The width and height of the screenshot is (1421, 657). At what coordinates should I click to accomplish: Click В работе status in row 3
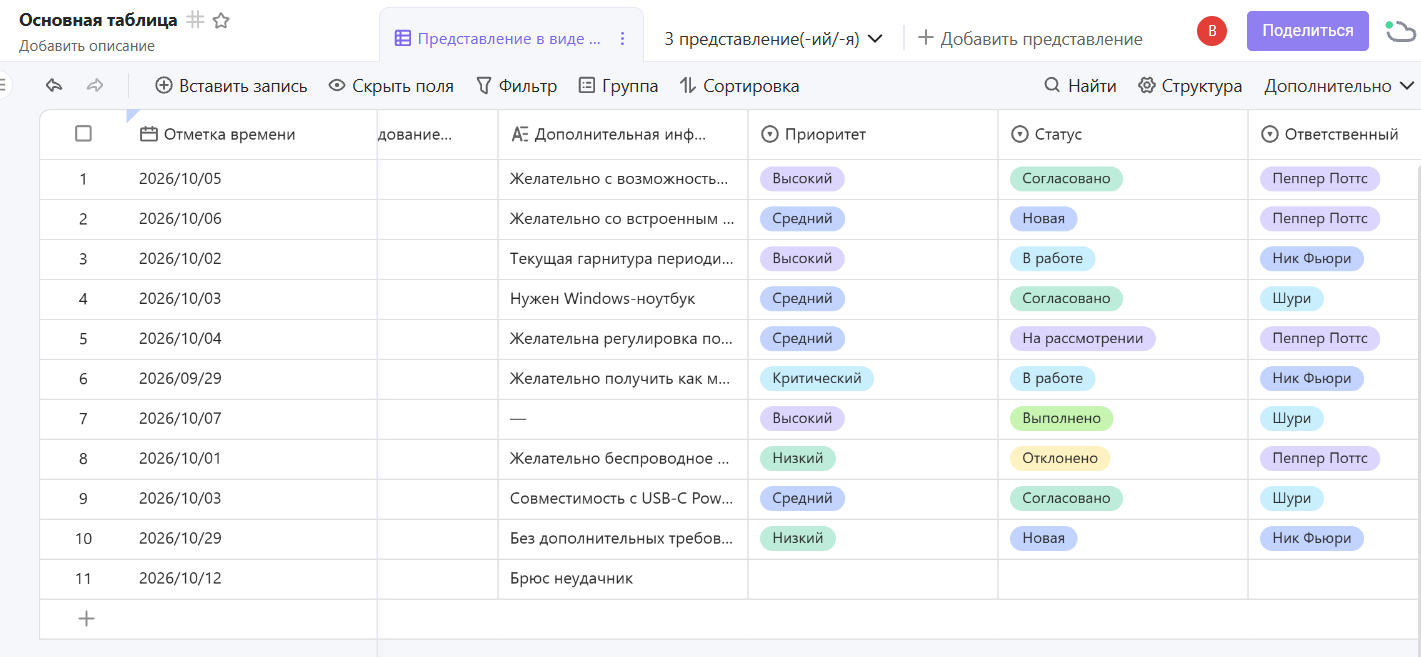click(x=1052, y=259)
